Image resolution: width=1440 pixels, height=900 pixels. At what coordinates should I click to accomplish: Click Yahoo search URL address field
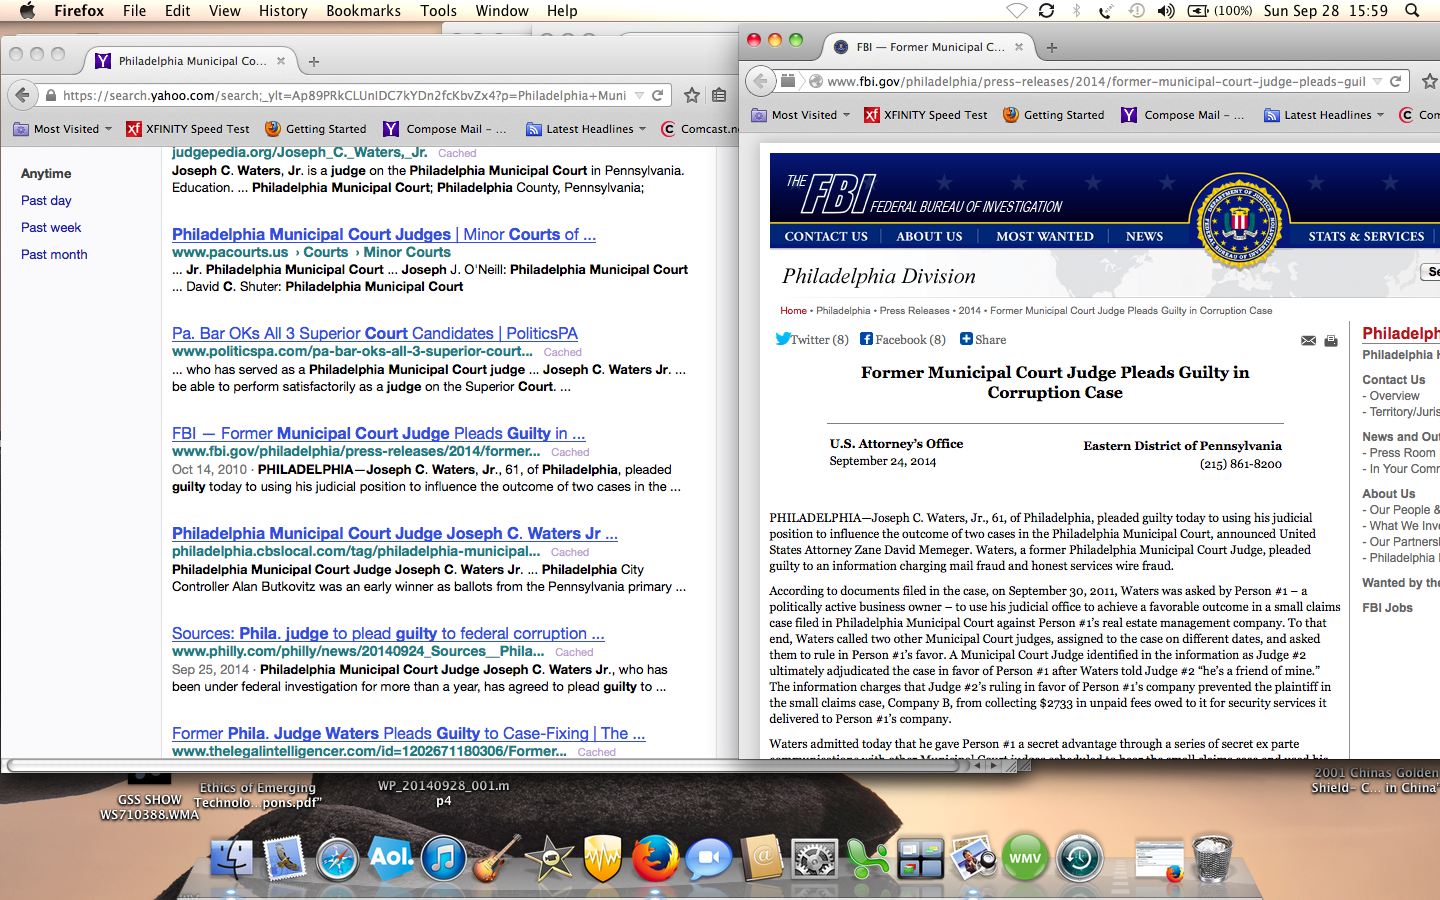345,95
